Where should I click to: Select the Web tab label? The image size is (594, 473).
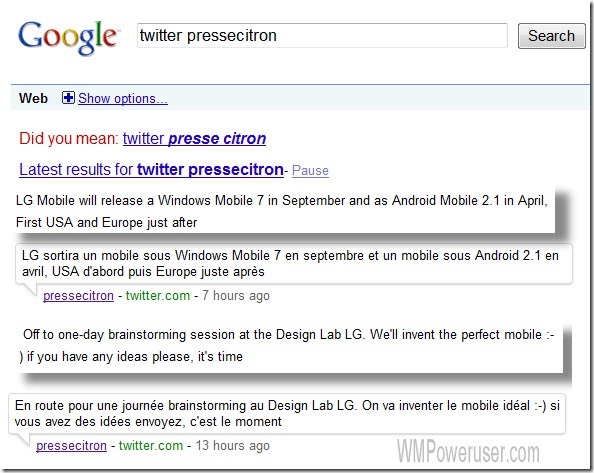33,98
